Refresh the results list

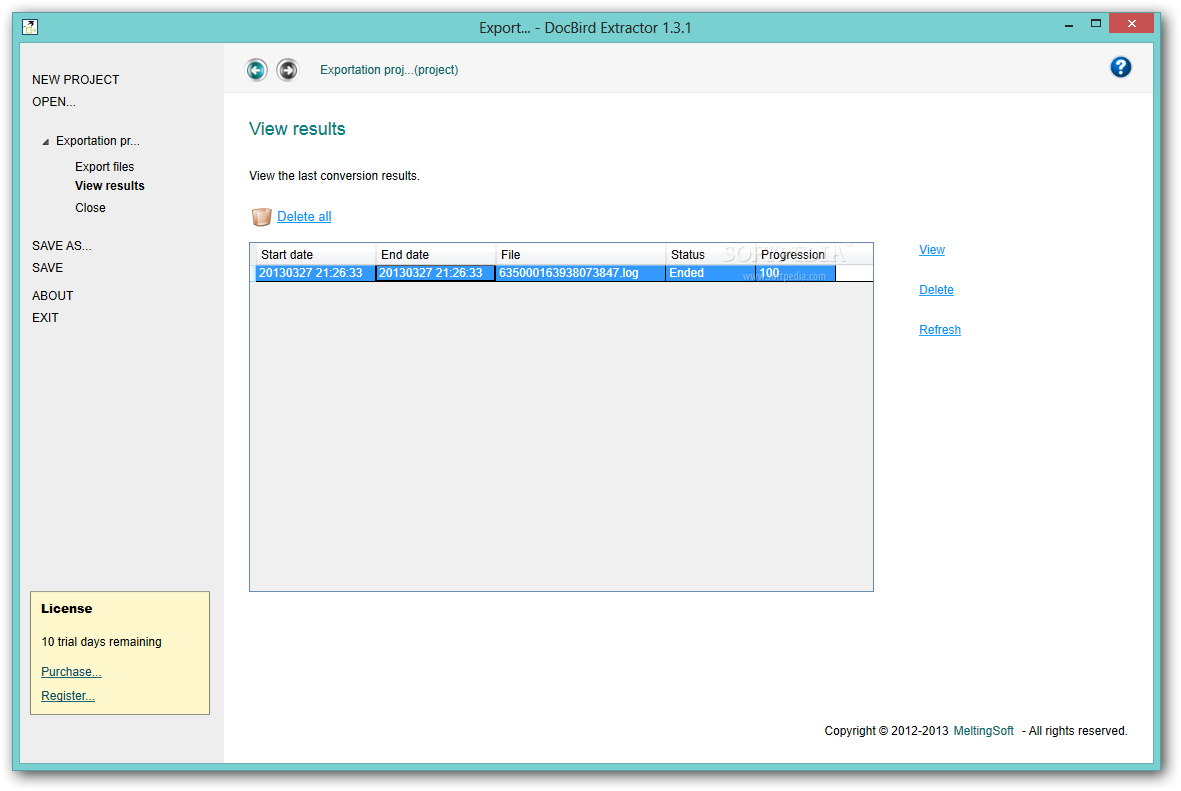click(940, 329)
